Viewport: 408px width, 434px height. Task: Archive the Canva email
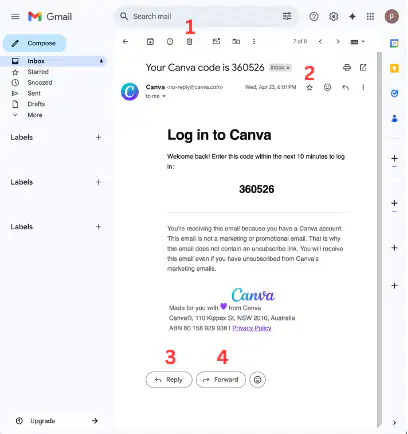150,42
